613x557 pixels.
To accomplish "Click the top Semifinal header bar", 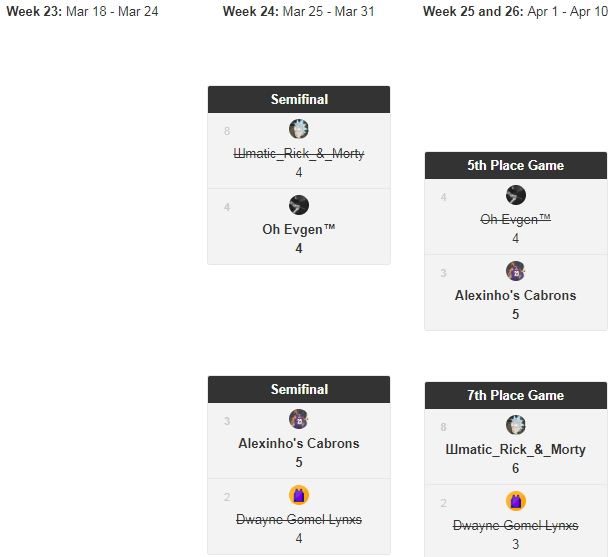I will click(299, 99).
